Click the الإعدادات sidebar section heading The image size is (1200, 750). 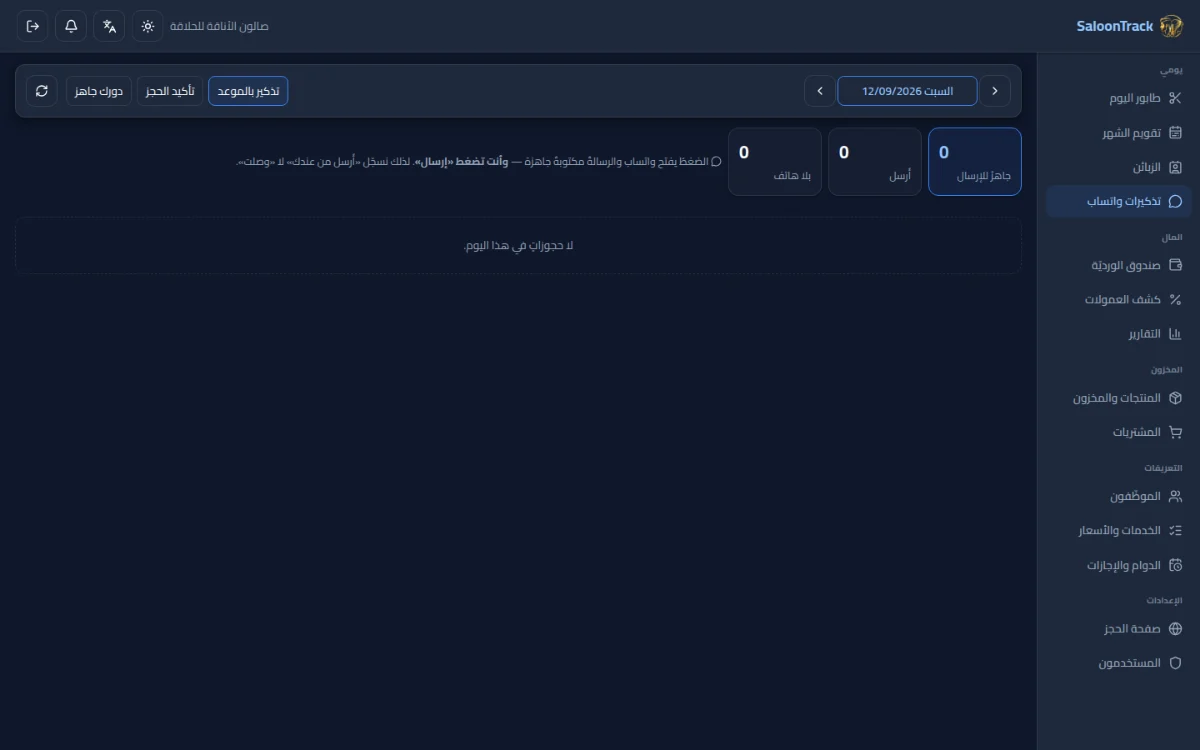(1164, 601)
